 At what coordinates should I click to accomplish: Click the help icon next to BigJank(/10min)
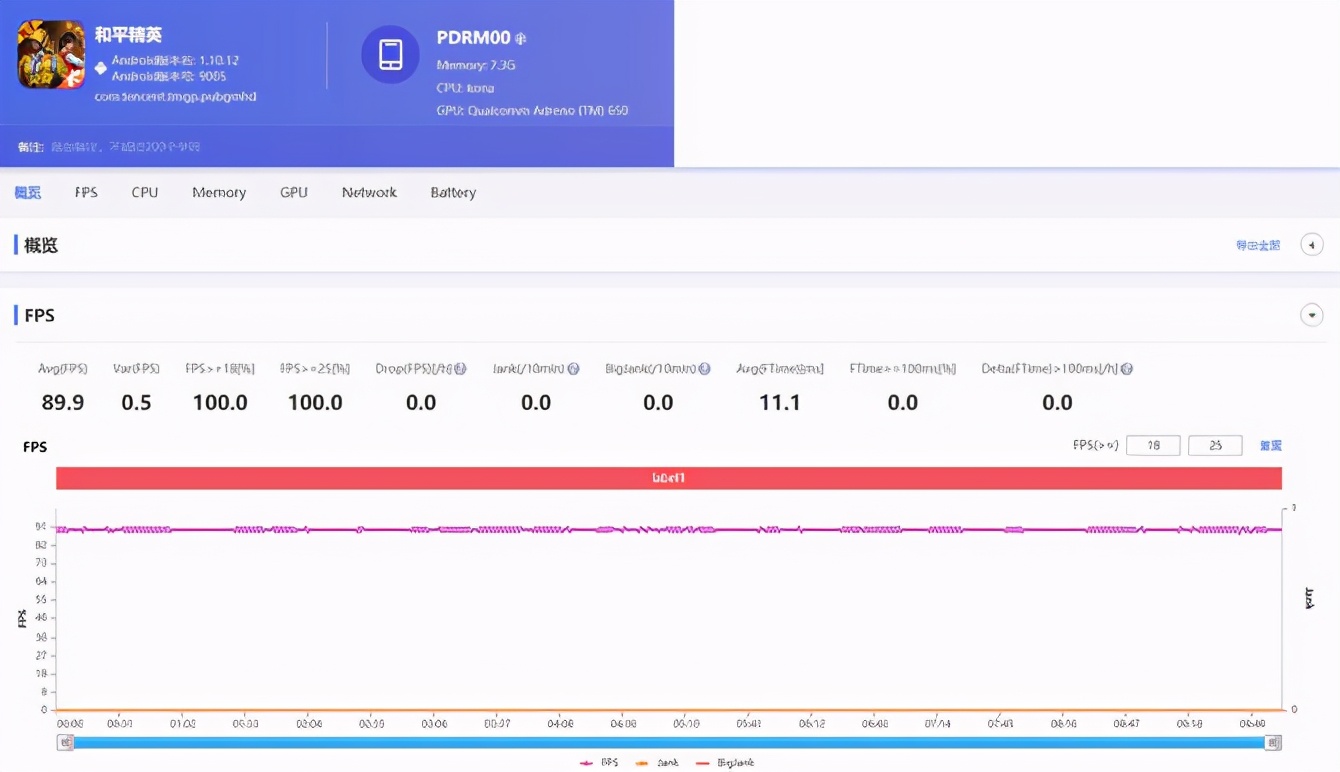tap(704, 369)
